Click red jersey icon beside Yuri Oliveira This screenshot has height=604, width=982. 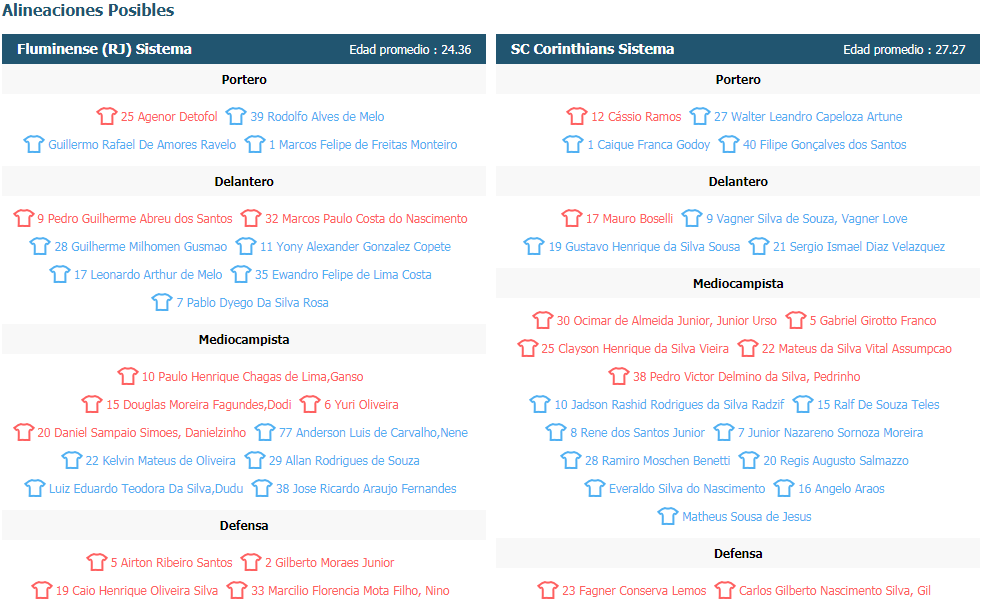pyautogui.click(x=310, y=405)
